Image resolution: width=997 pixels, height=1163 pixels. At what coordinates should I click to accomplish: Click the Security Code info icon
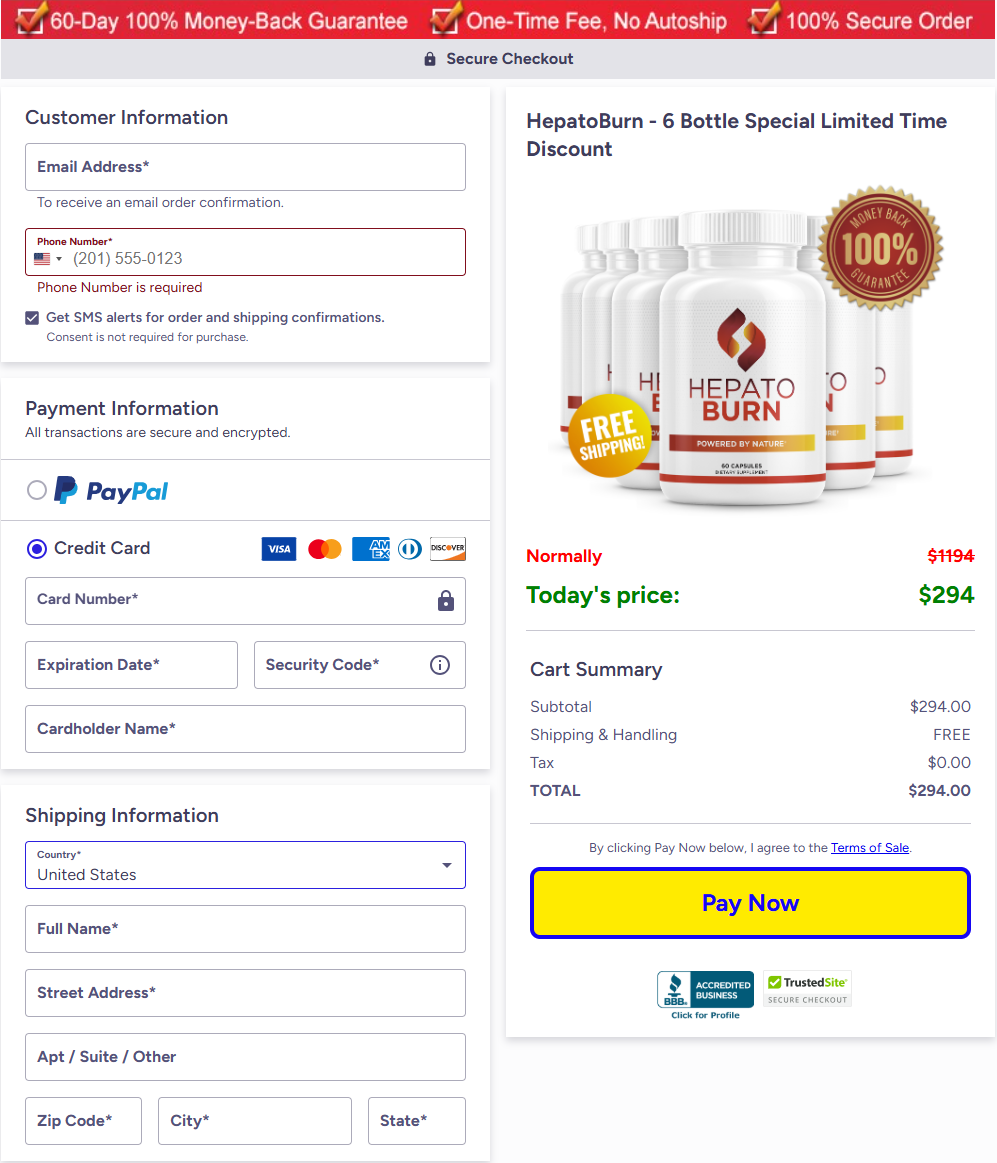pos(440,665)
